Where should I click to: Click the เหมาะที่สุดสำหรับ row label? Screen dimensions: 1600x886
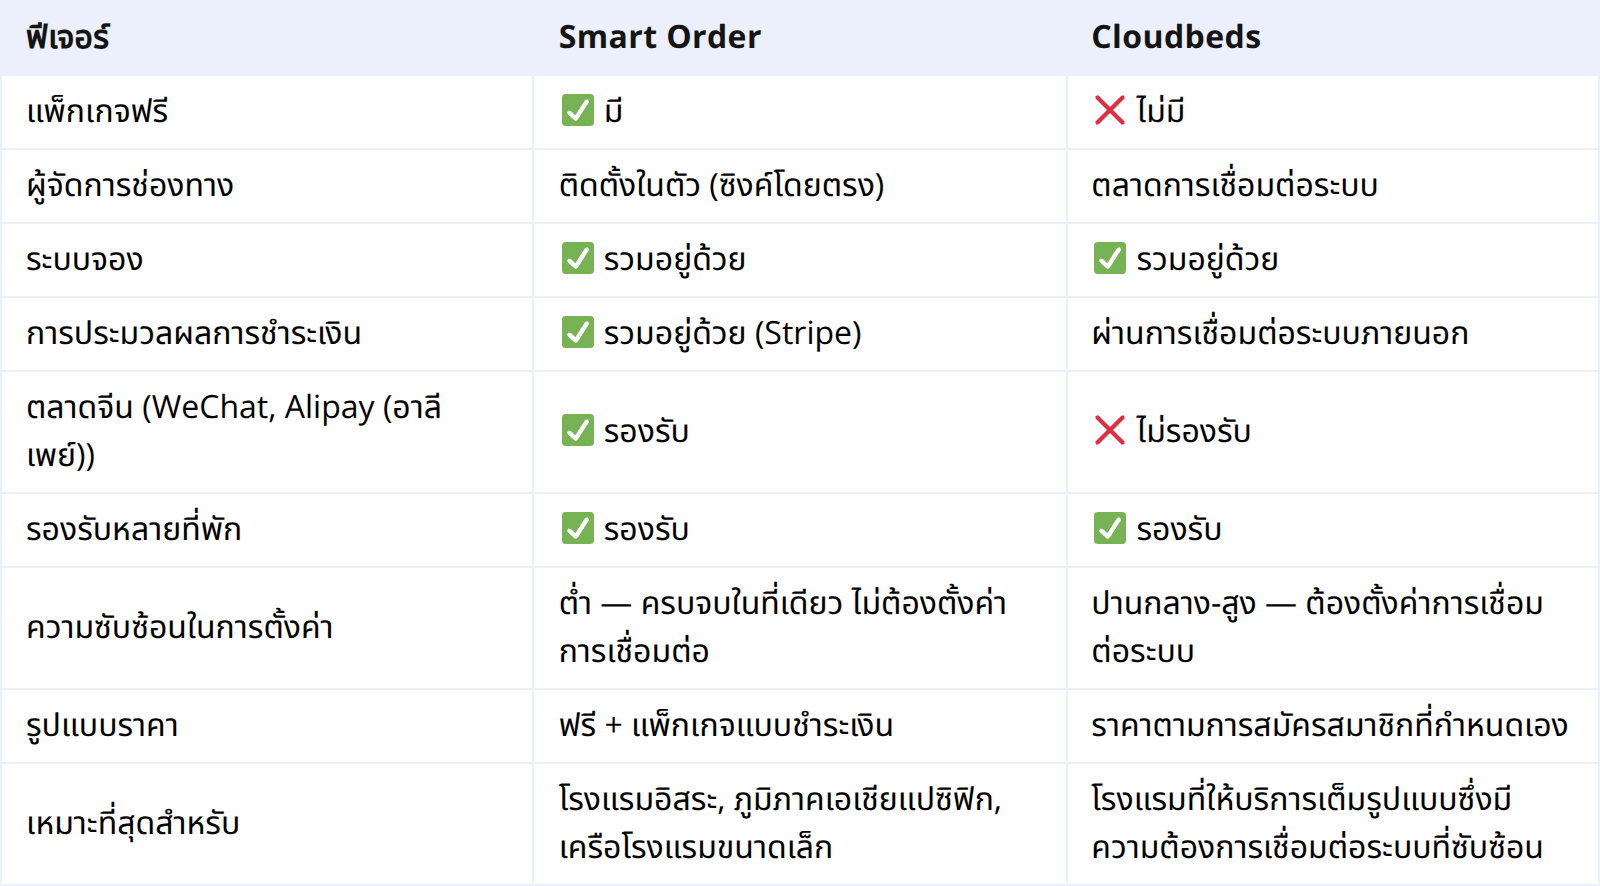133,823
